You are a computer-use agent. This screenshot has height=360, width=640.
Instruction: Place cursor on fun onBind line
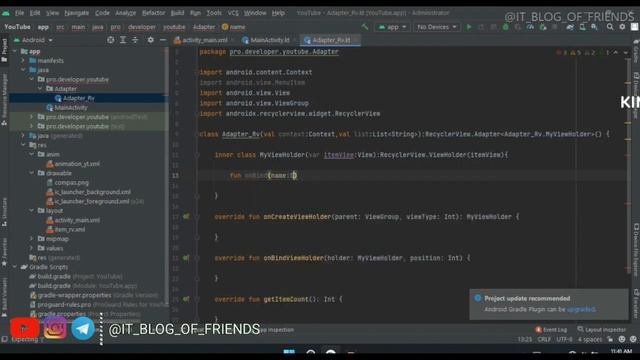(263, 176)
